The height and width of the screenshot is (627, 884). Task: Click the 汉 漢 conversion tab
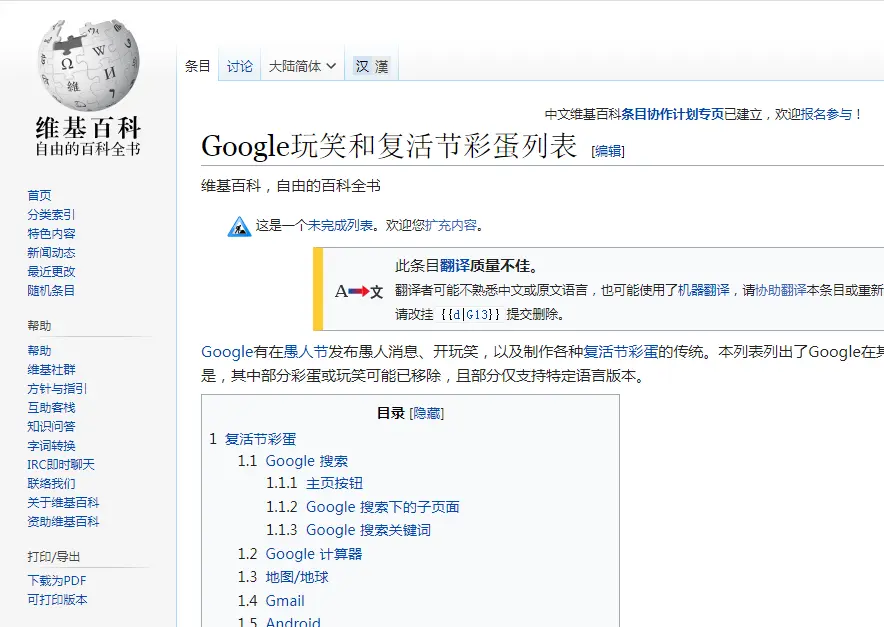point(372,67)
